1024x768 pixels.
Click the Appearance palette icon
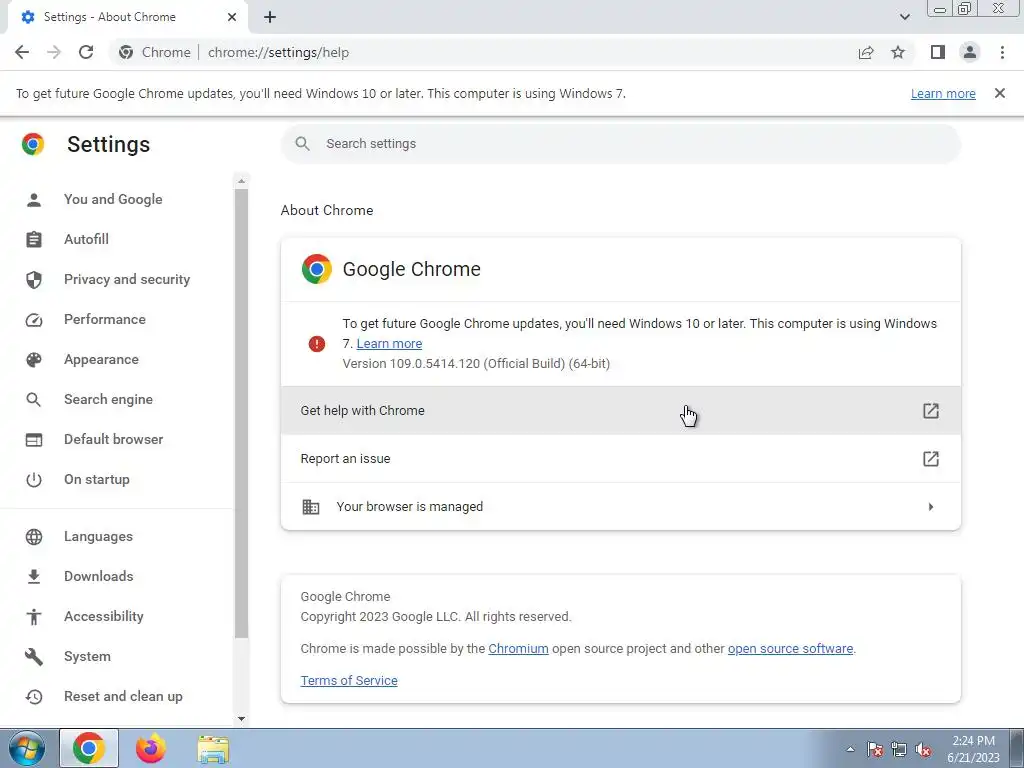[34, 360]
